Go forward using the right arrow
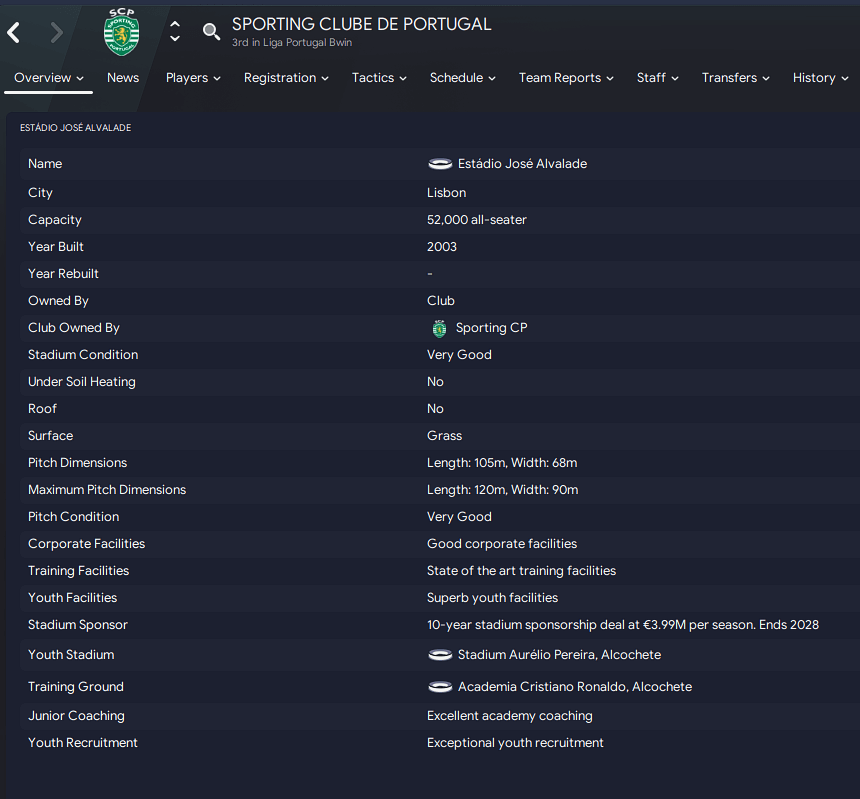Image resolution: width=860 pixels, height=799 pixels. click(x=56, y=33)
